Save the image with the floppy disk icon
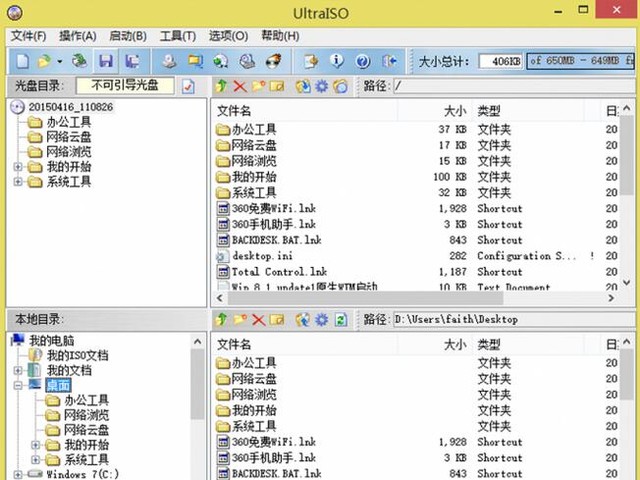This screenshot has height=480, width=640. pyautogui.click(x=106, y=62)
